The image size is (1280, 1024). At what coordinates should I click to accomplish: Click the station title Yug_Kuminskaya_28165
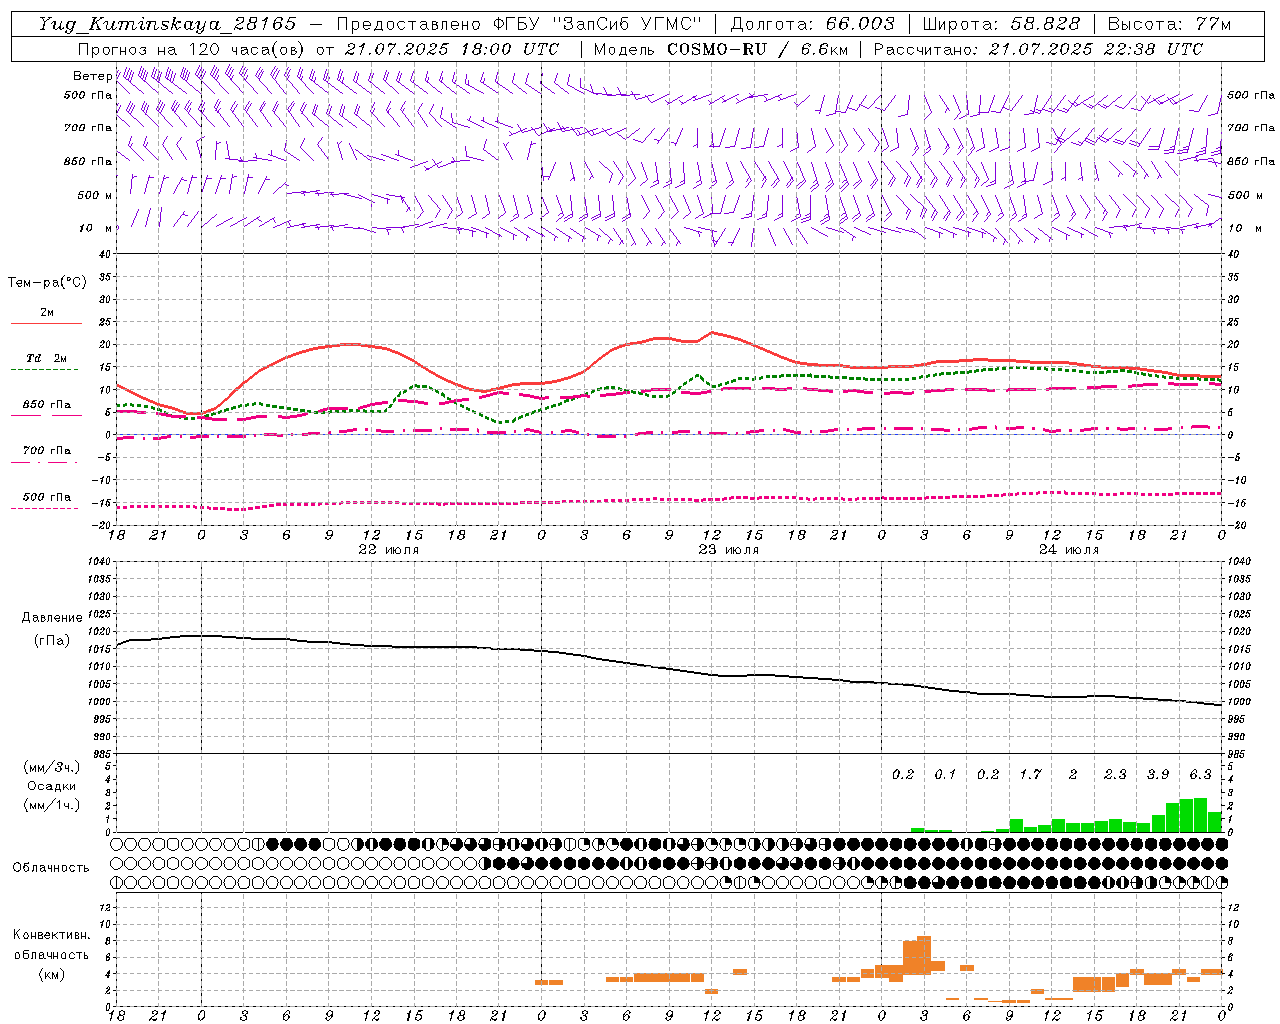[167, 24]
